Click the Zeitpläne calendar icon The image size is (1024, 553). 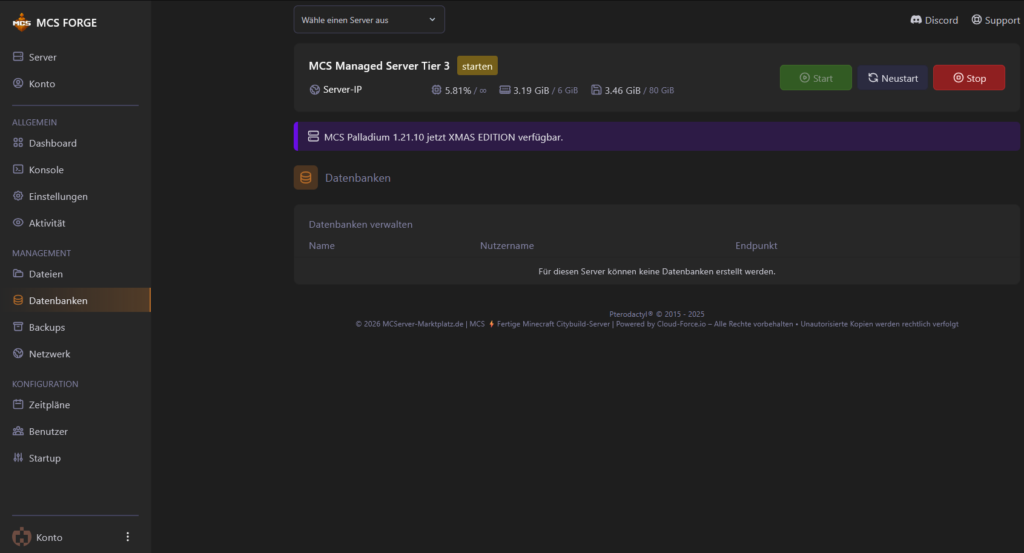point(18,404)
